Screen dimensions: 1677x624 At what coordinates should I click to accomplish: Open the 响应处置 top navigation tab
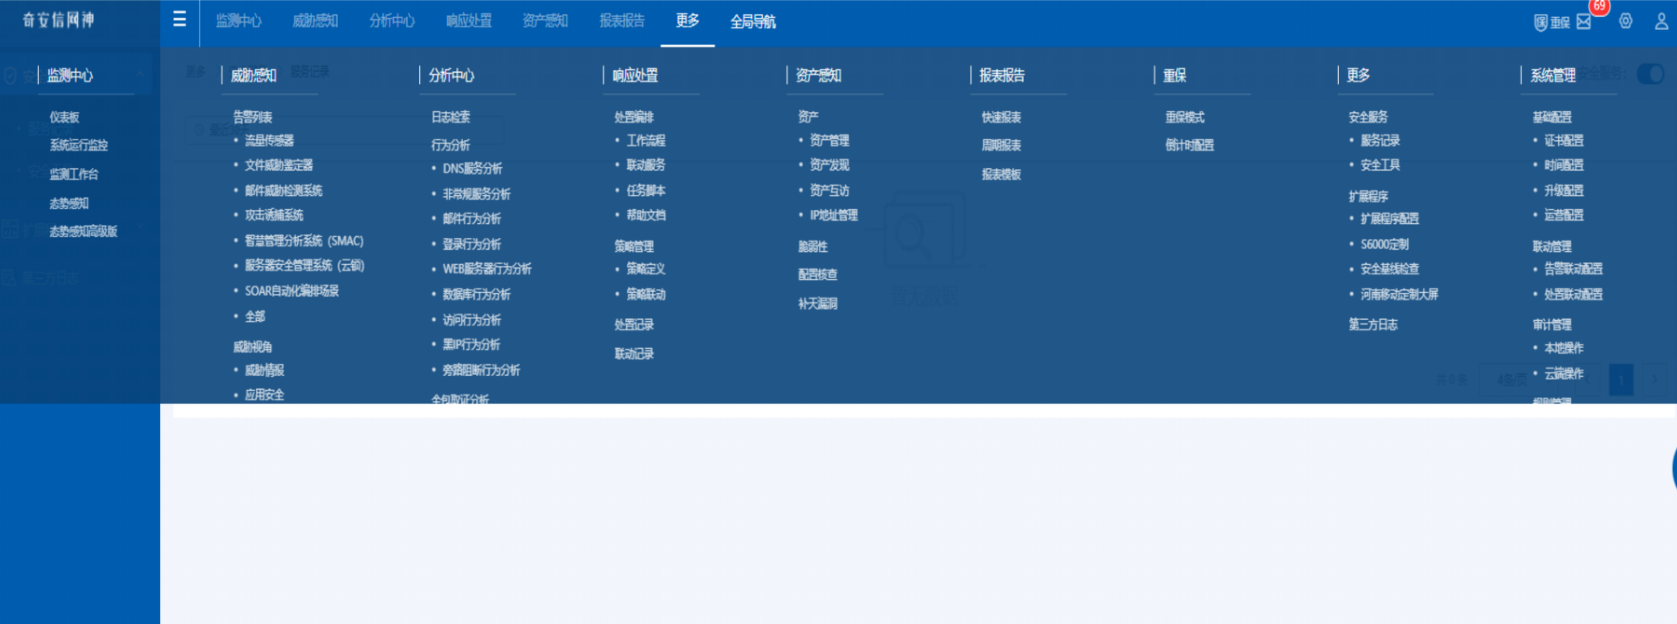tap(468, 21)
